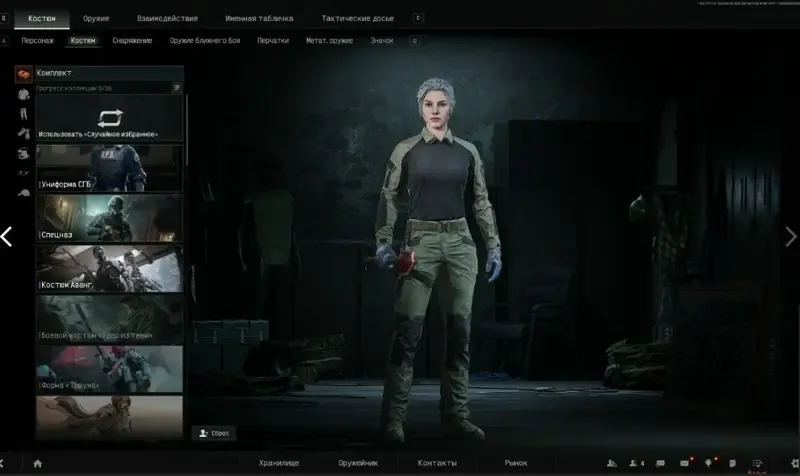800x476 pixels.
Task: Select the face mask category icon
Action: [x=23, y=153]
